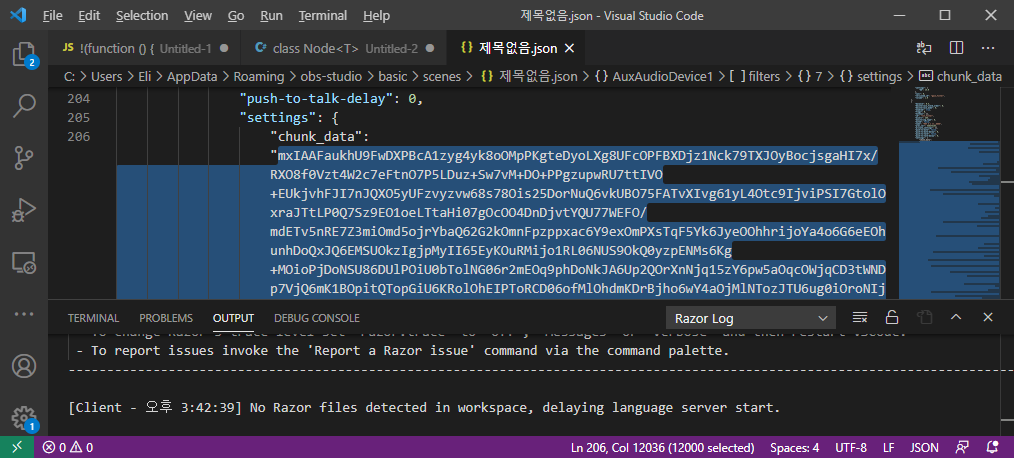1014x458 pixels.
Task: Open the feedback icon in status bar
Action: [x=963, y=447]
